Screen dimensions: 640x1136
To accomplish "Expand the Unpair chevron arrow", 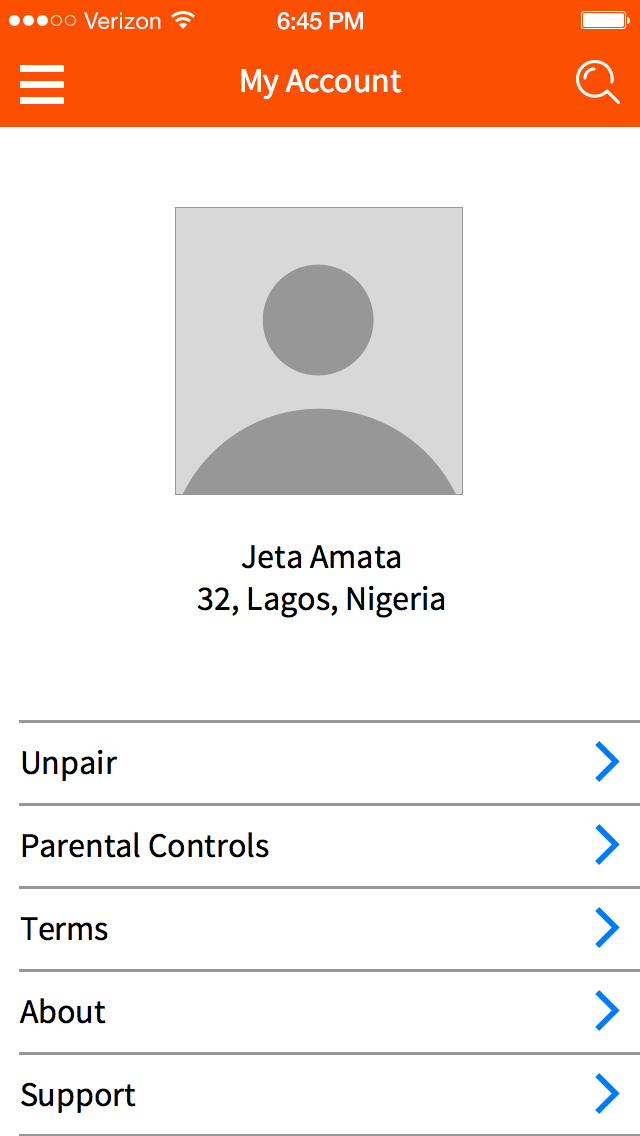I will [607, 763].
